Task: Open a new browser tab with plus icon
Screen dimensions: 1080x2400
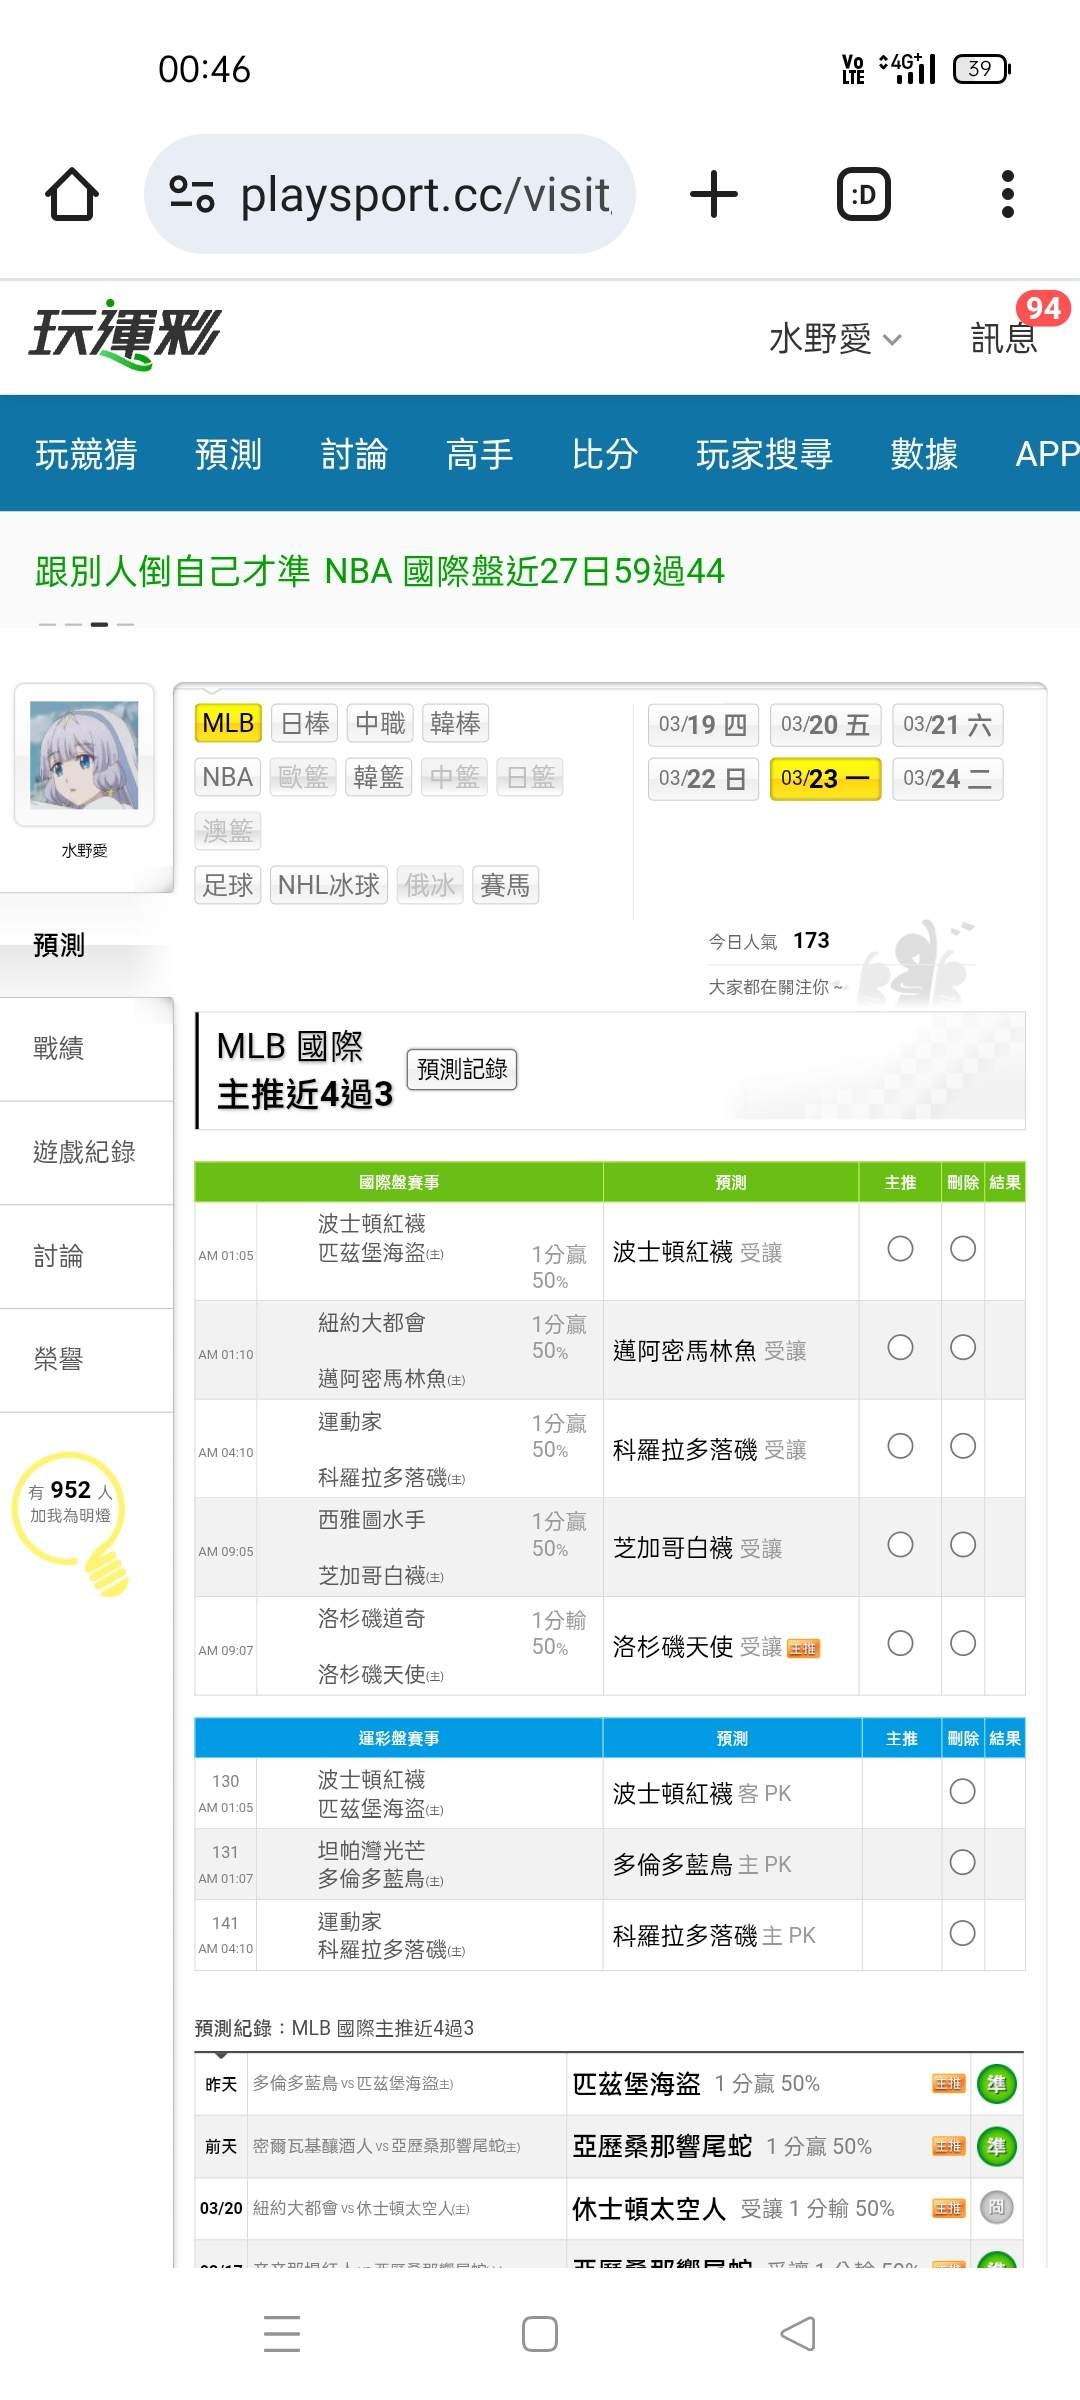Action: [x=714, y=194]
